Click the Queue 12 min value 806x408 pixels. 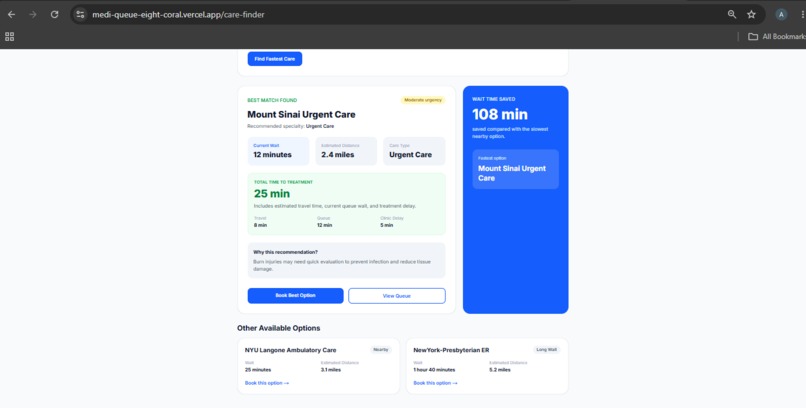pyautogui.click(x=324, y=225)
